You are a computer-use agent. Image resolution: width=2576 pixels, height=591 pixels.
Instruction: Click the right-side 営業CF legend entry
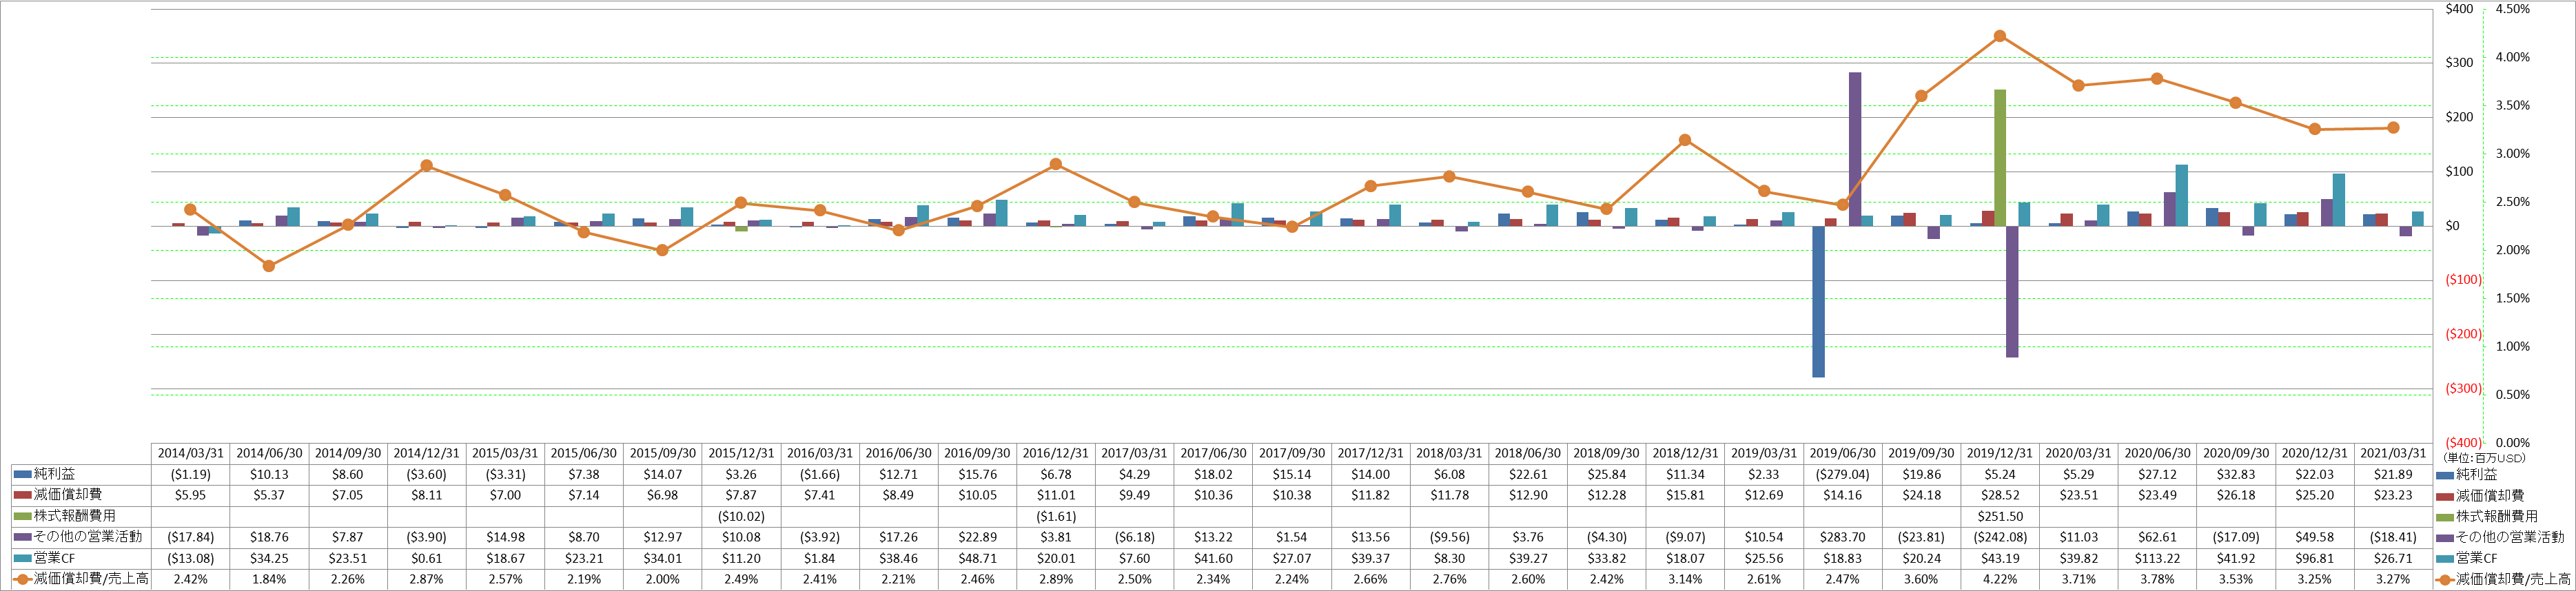coord(2467,558)
